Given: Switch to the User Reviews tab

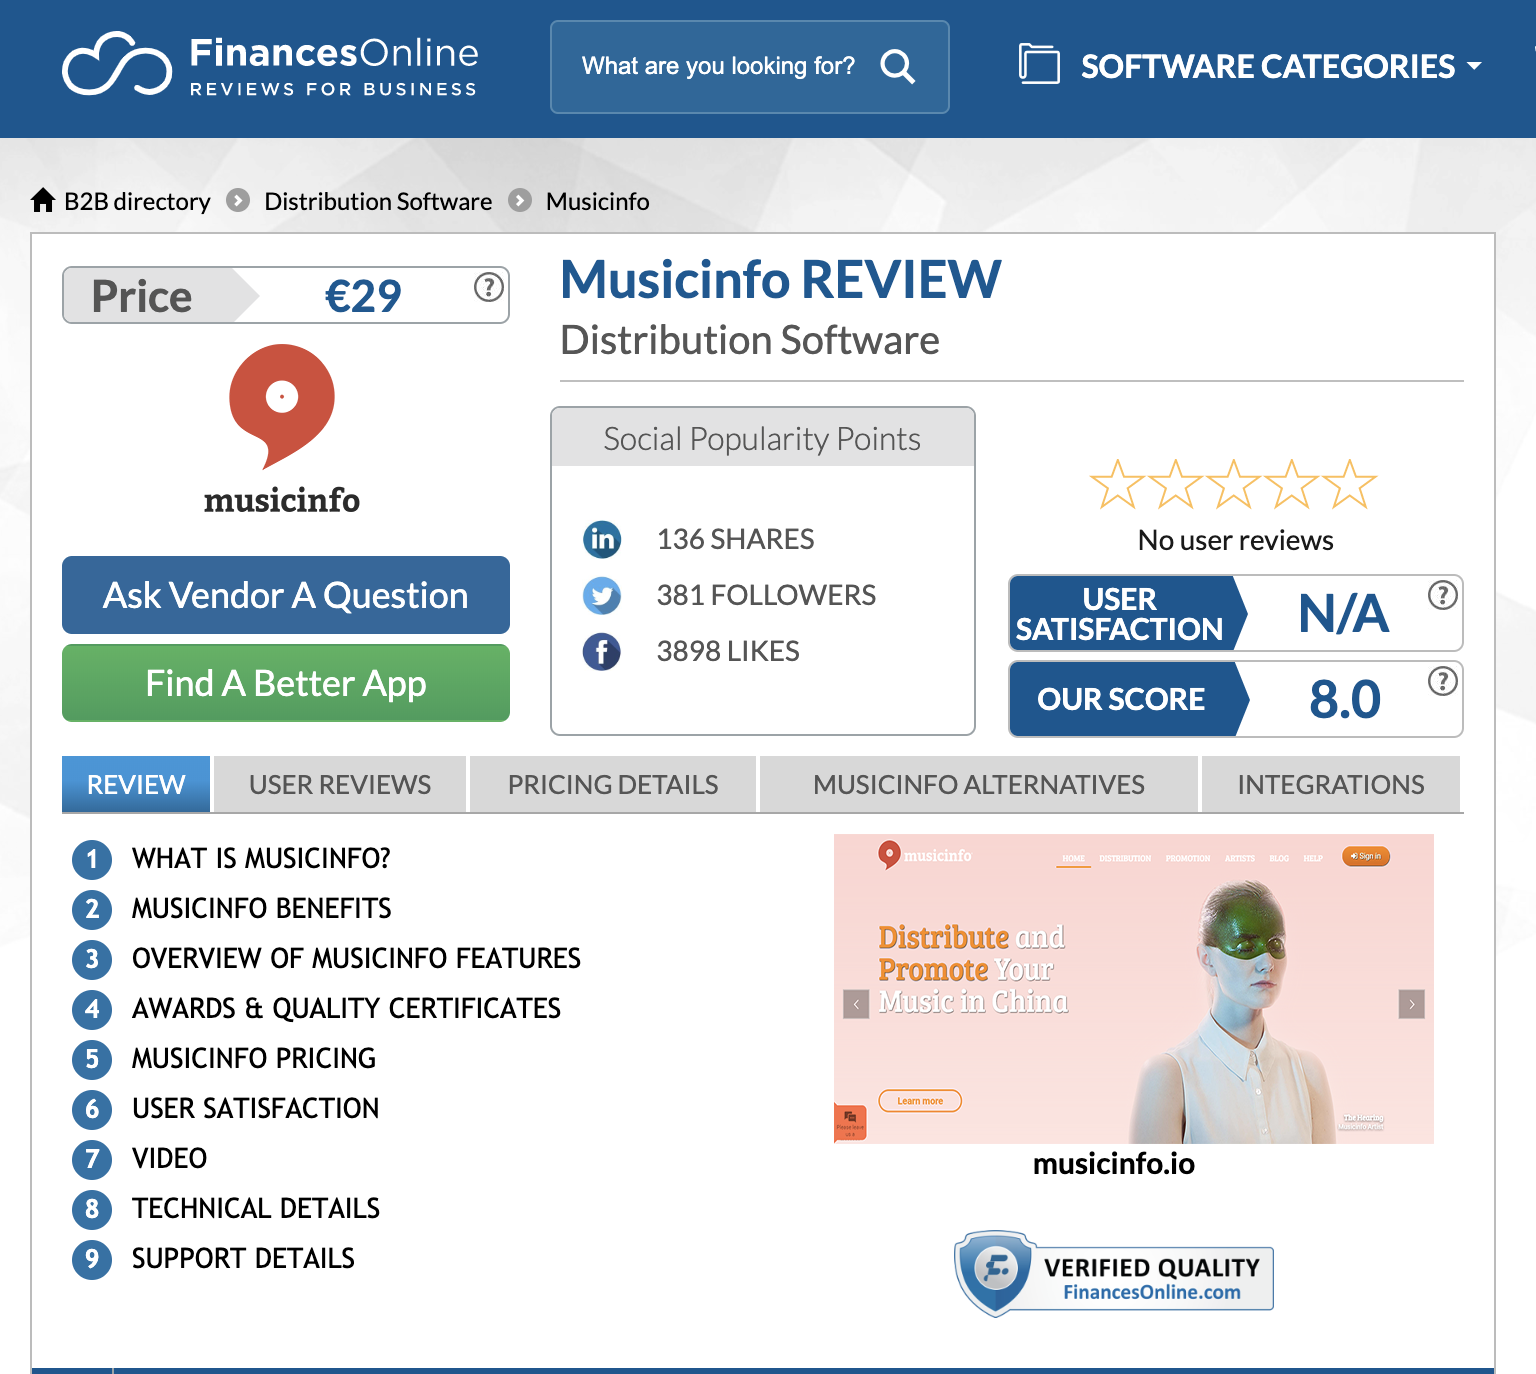Looking at the screenshot, I should pos(340,784).
